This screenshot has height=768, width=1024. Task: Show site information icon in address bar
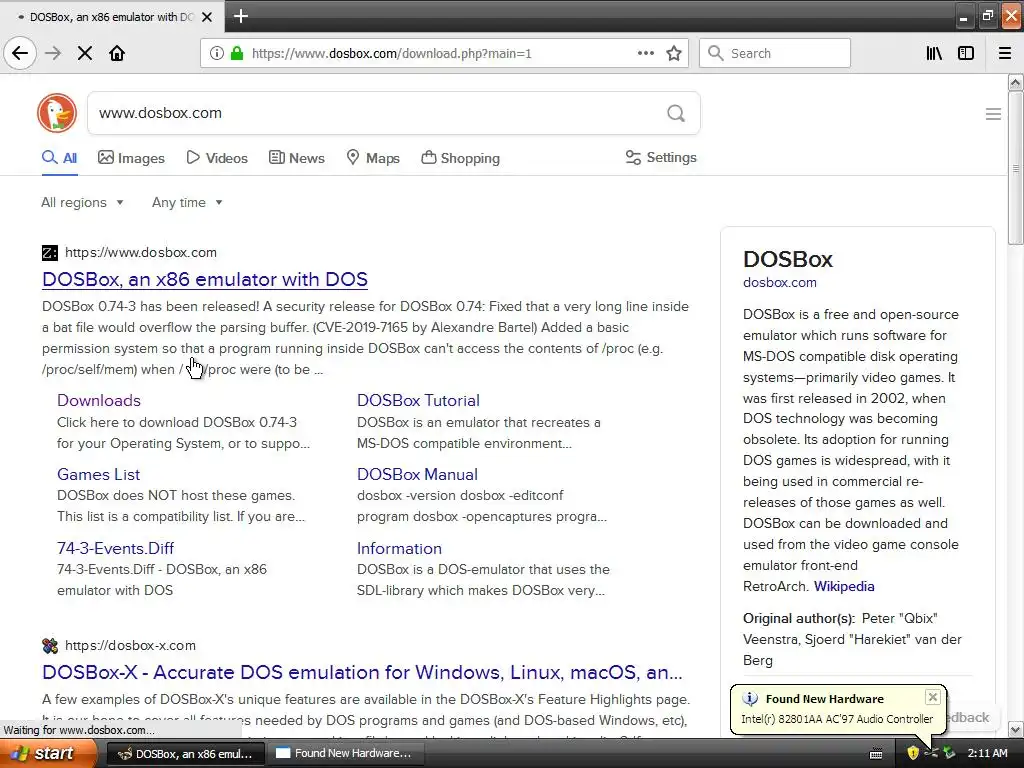tap(216, 53)
